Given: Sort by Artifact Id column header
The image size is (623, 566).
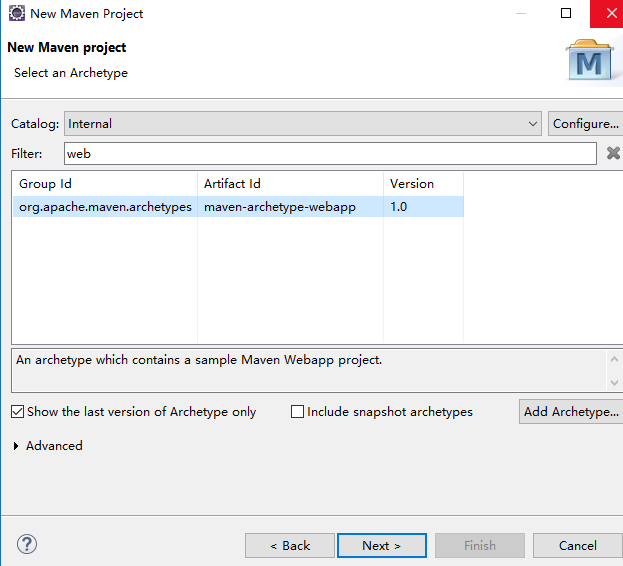Looking at the screenshot, I should [290, 184].
